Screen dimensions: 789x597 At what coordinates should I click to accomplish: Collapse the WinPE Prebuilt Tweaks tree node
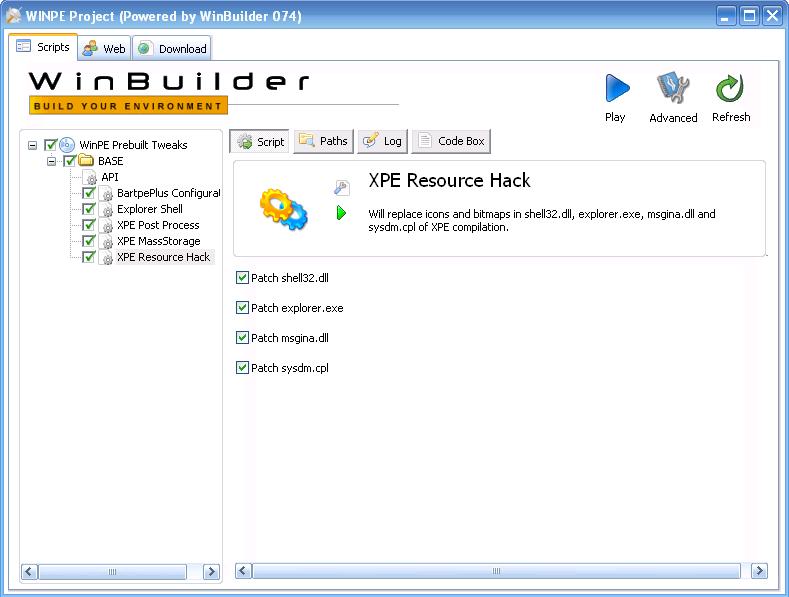coord(32,145)
